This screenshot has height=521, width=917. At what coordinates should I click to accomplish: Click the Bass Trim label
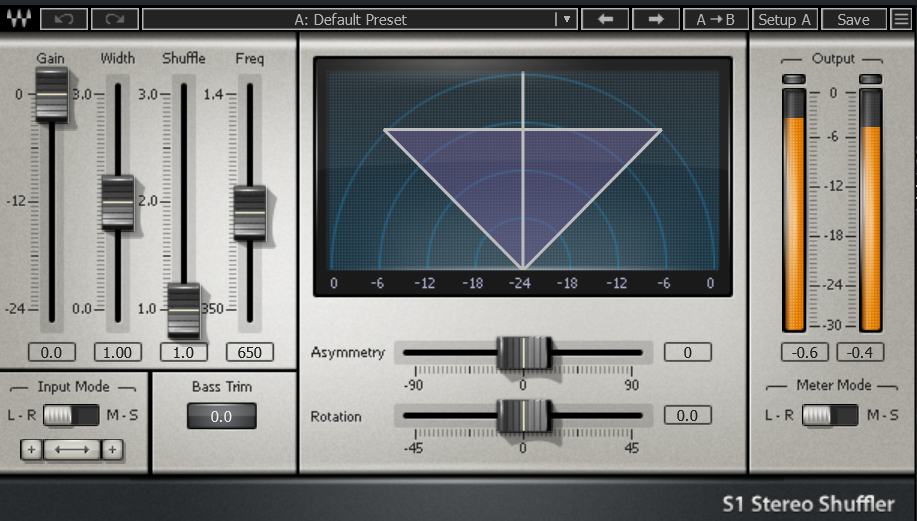222,387
